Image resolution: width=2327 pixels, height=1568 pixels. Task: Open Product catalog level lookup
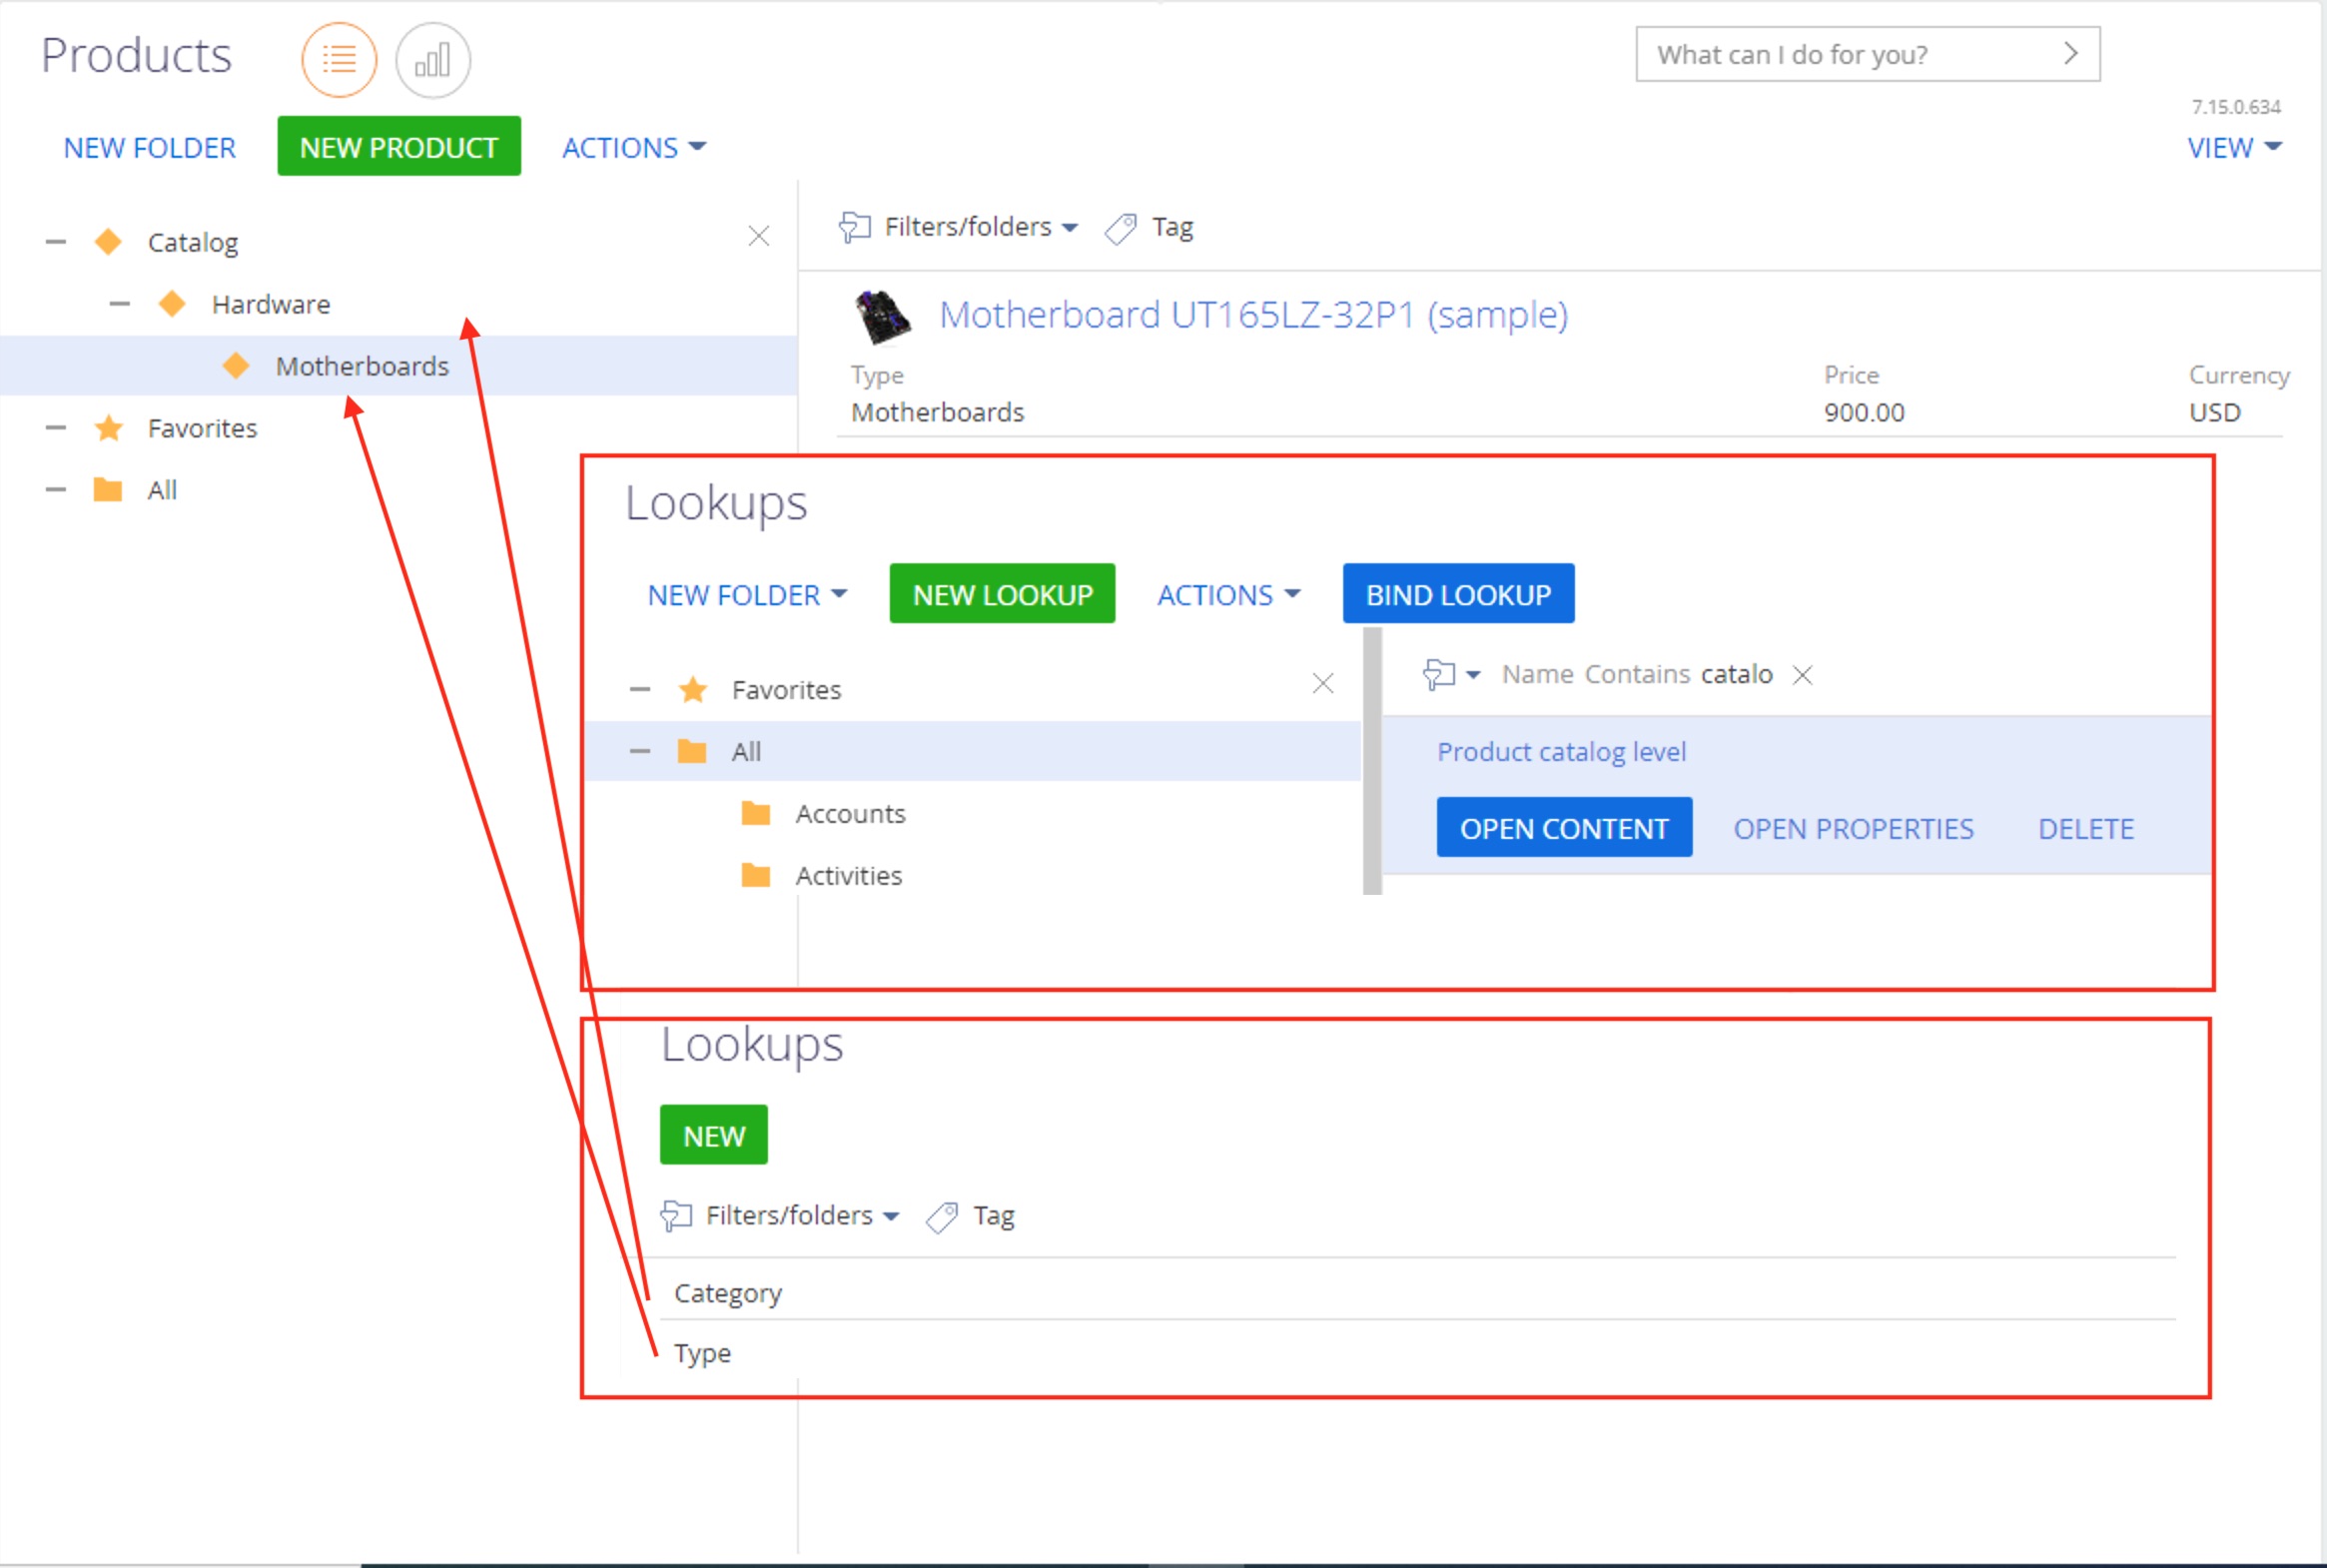[x=1561, y=752]
